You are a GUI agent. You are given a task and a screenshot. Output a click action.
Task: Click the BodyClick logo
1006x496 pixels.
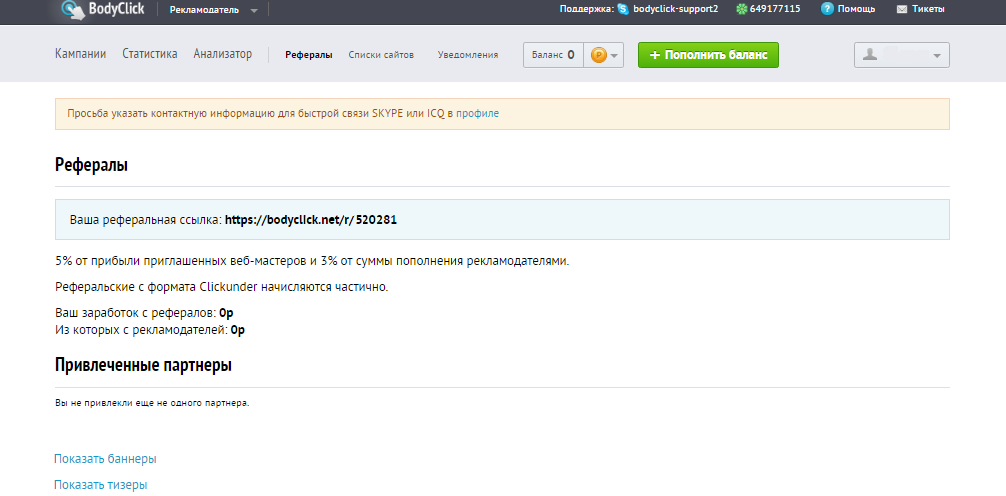click(103, 9)
